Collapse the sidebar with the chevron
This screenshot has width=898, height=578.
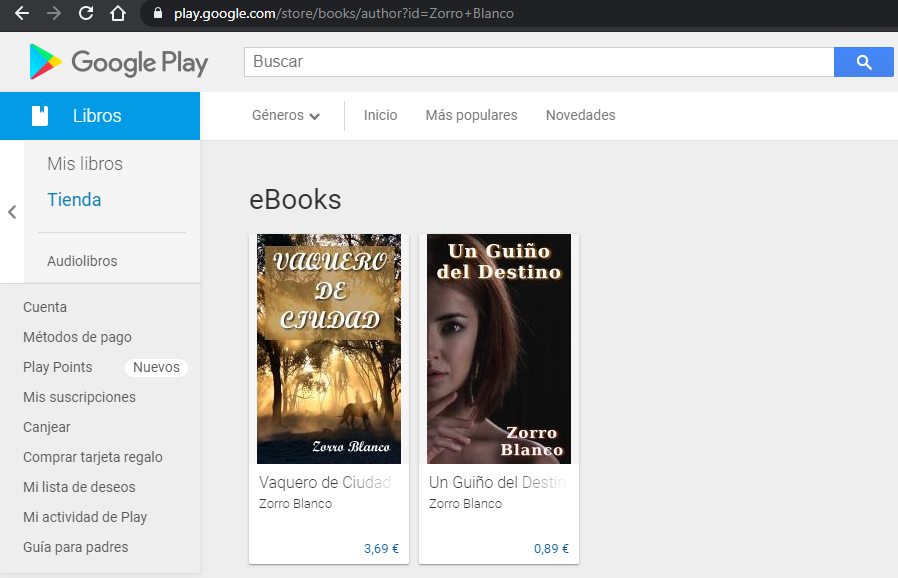click(x=11, y=211)
